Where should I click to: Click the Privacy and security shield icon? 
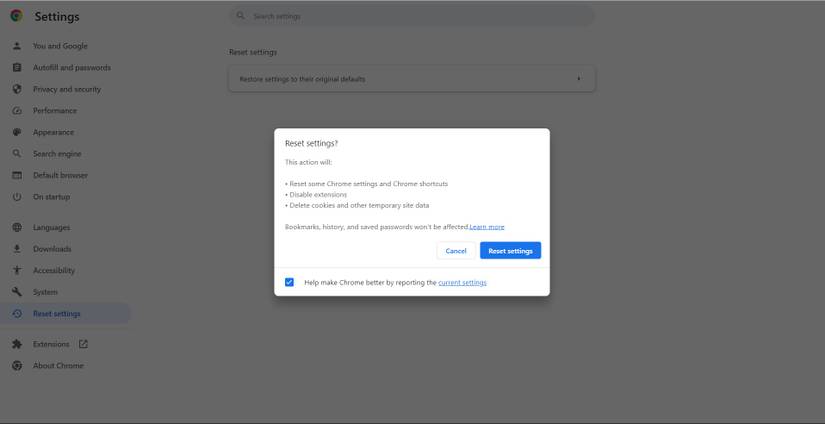tap(17, 89)
